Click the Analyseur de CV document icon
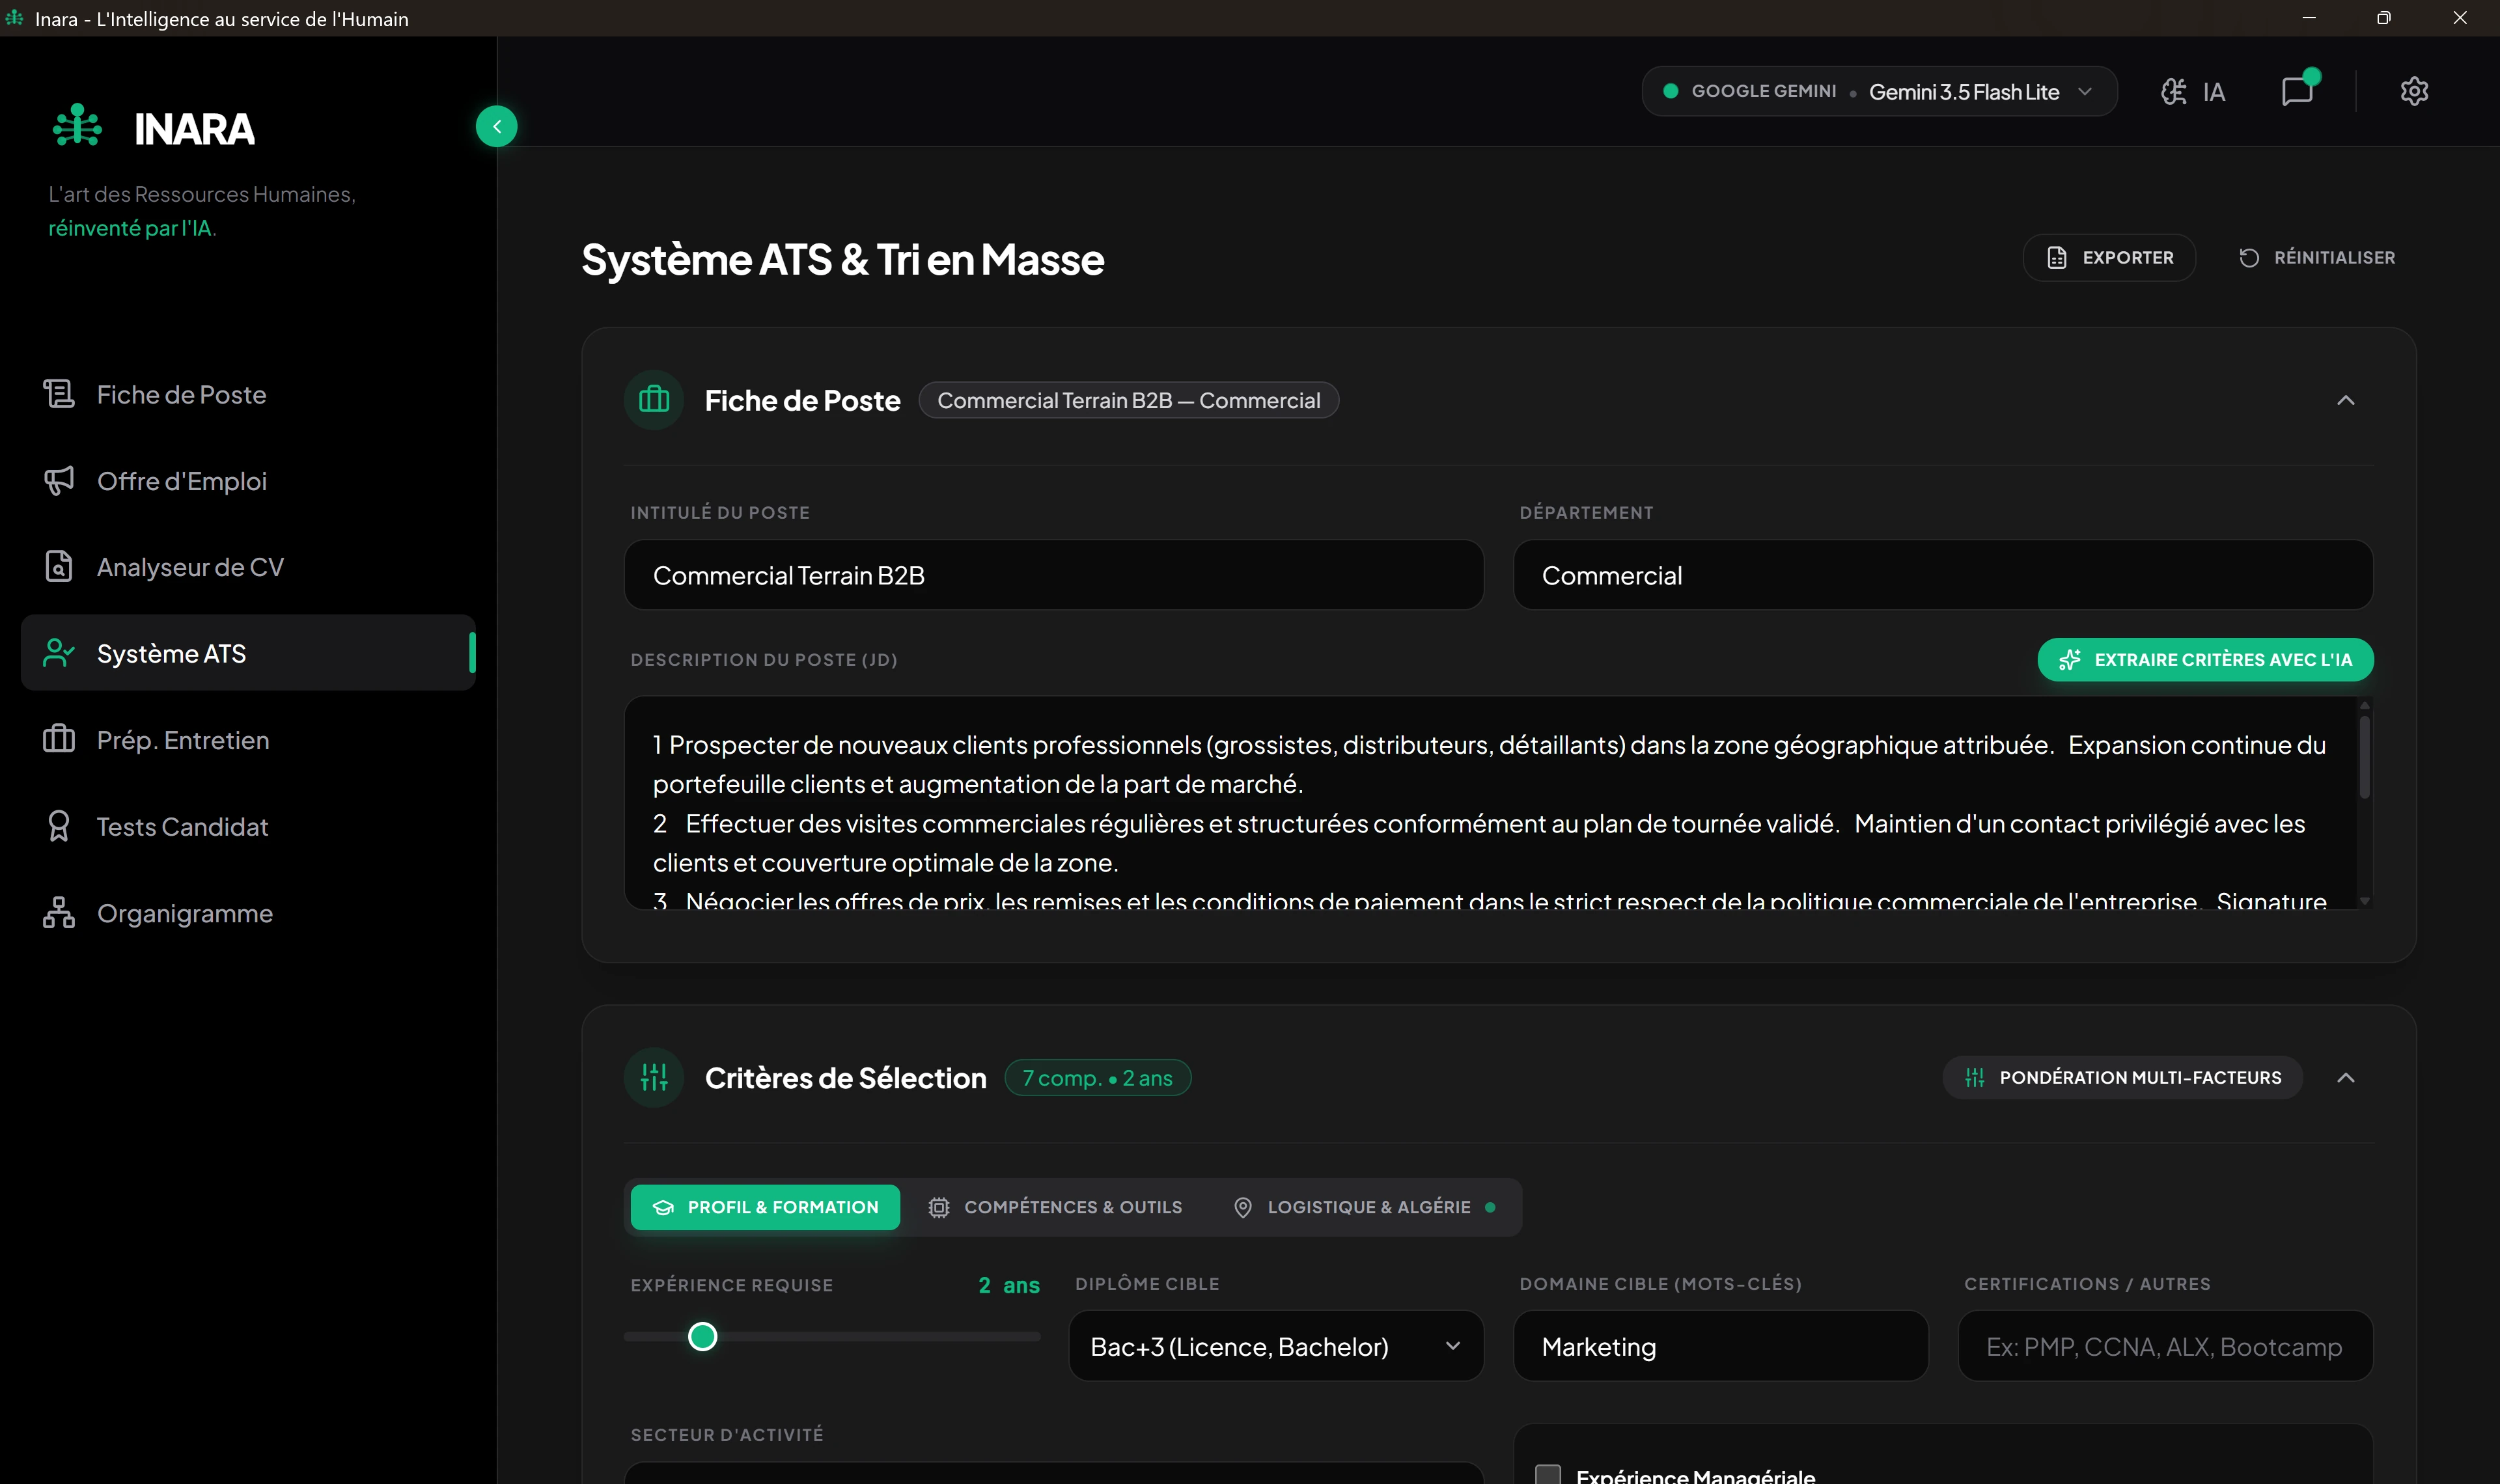This screenshot has width=2500, height=1484. pyautogui.click(x=59, y=566)
